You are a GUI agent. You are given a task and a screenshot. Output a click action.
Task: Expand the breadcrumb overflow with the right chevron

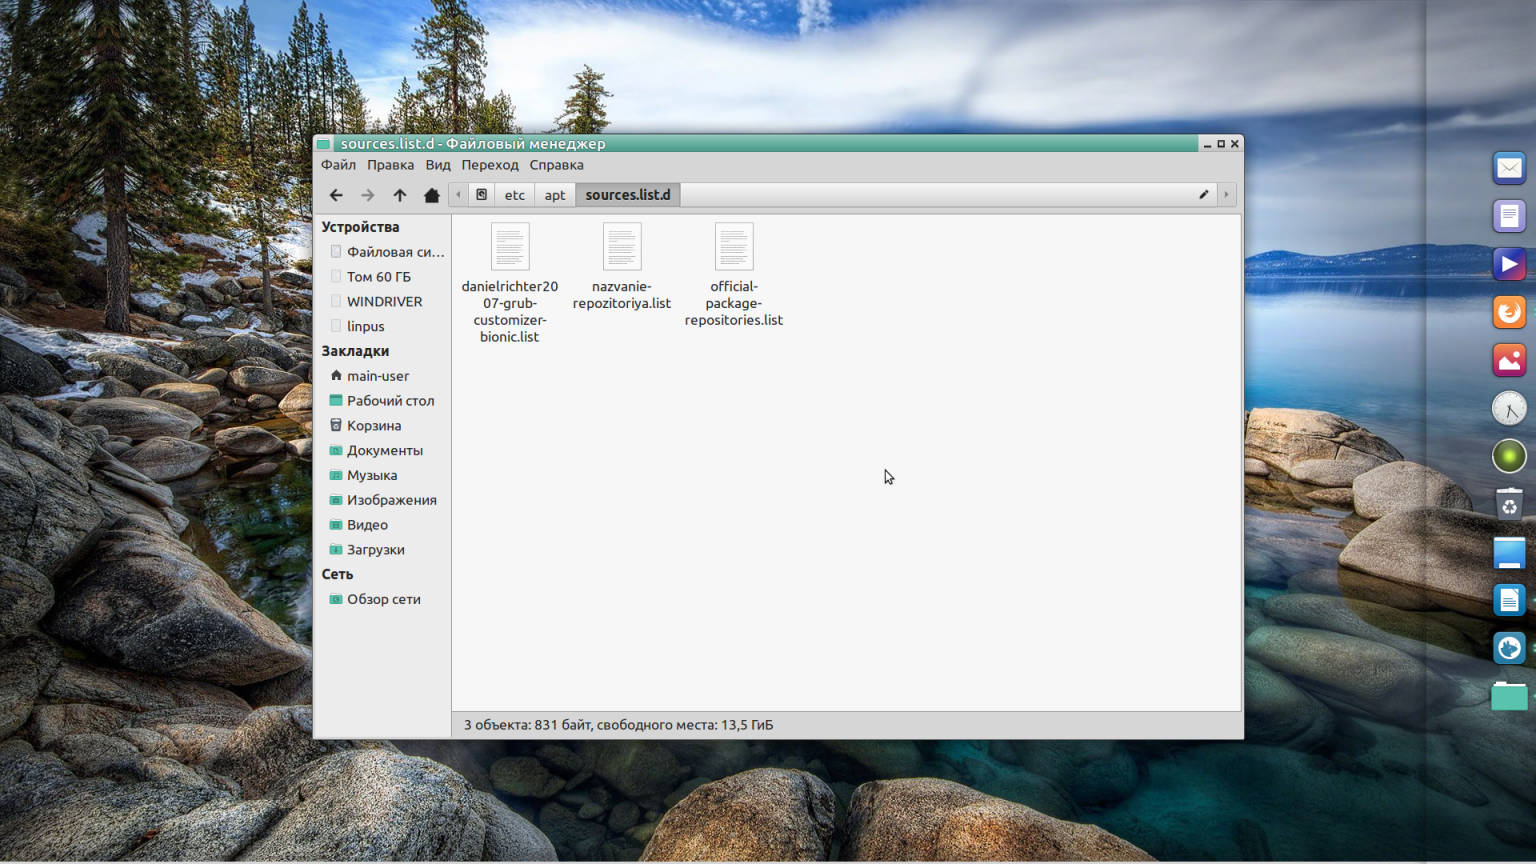pyautogui.click(x=1226, y=194)
